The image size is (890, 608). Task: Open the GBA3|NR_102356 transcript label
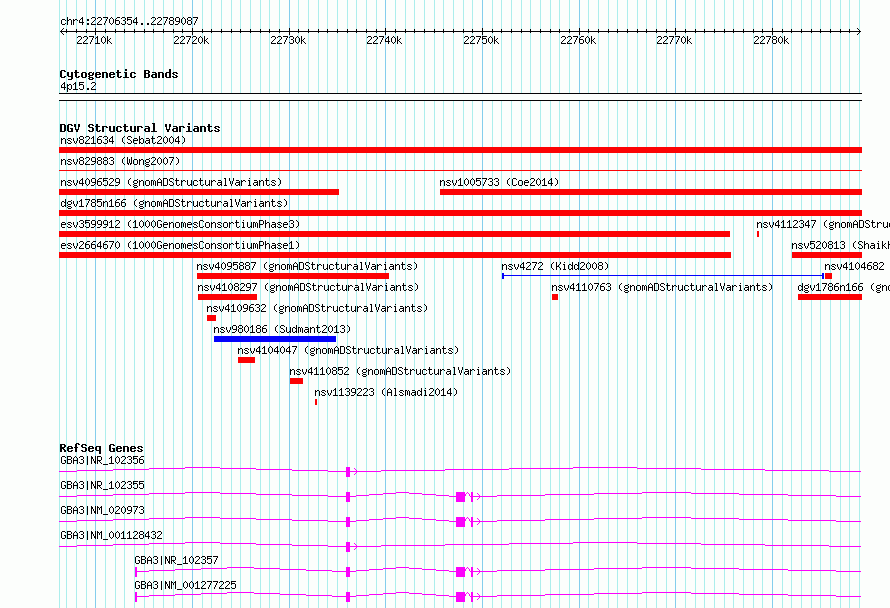tap(102, 460)
